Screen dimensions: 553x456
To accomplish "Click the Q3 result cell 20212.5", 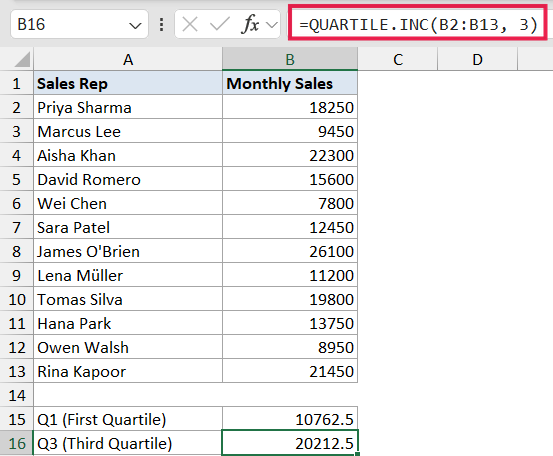I will coord(290,443).
